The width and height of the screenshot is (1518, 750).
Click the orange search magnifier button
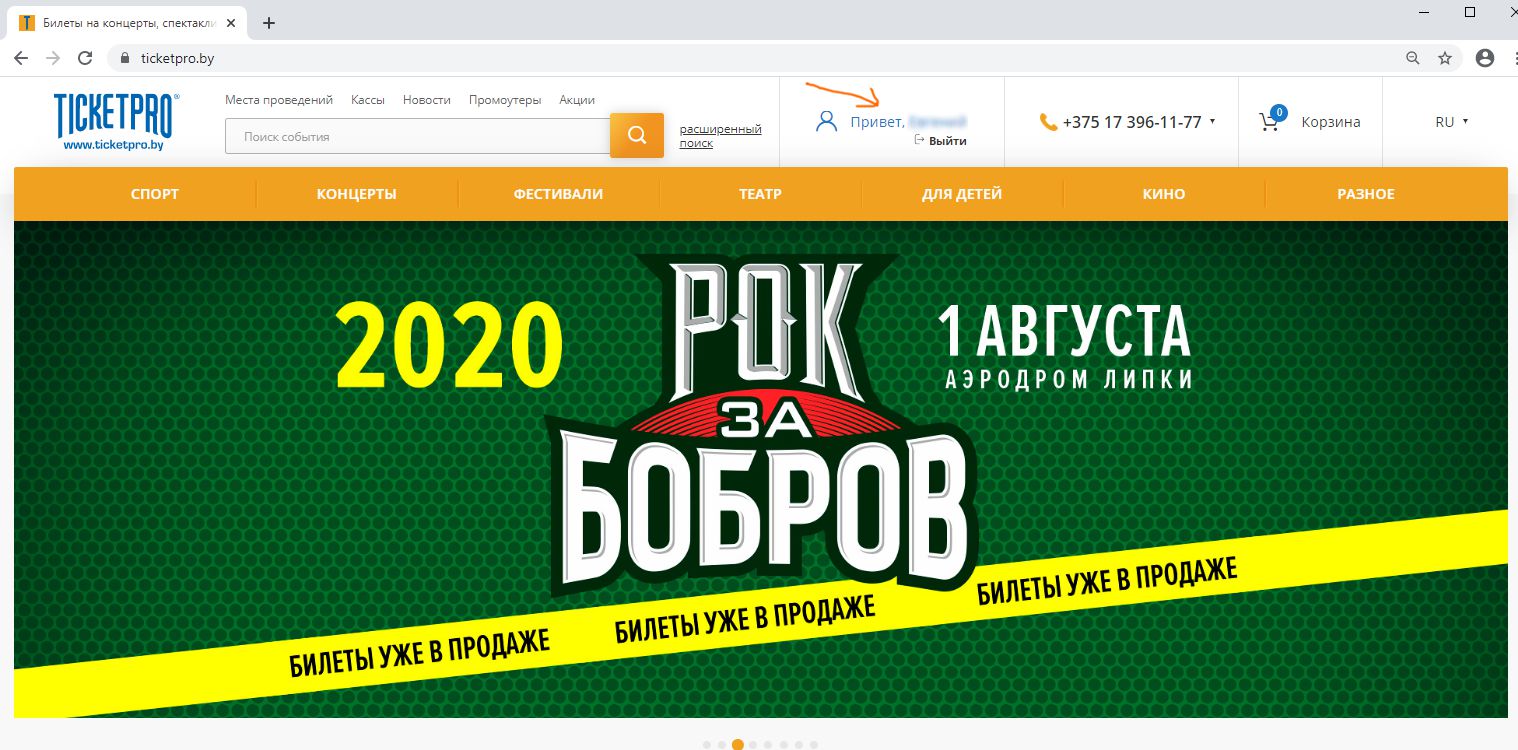click(637, 135)
